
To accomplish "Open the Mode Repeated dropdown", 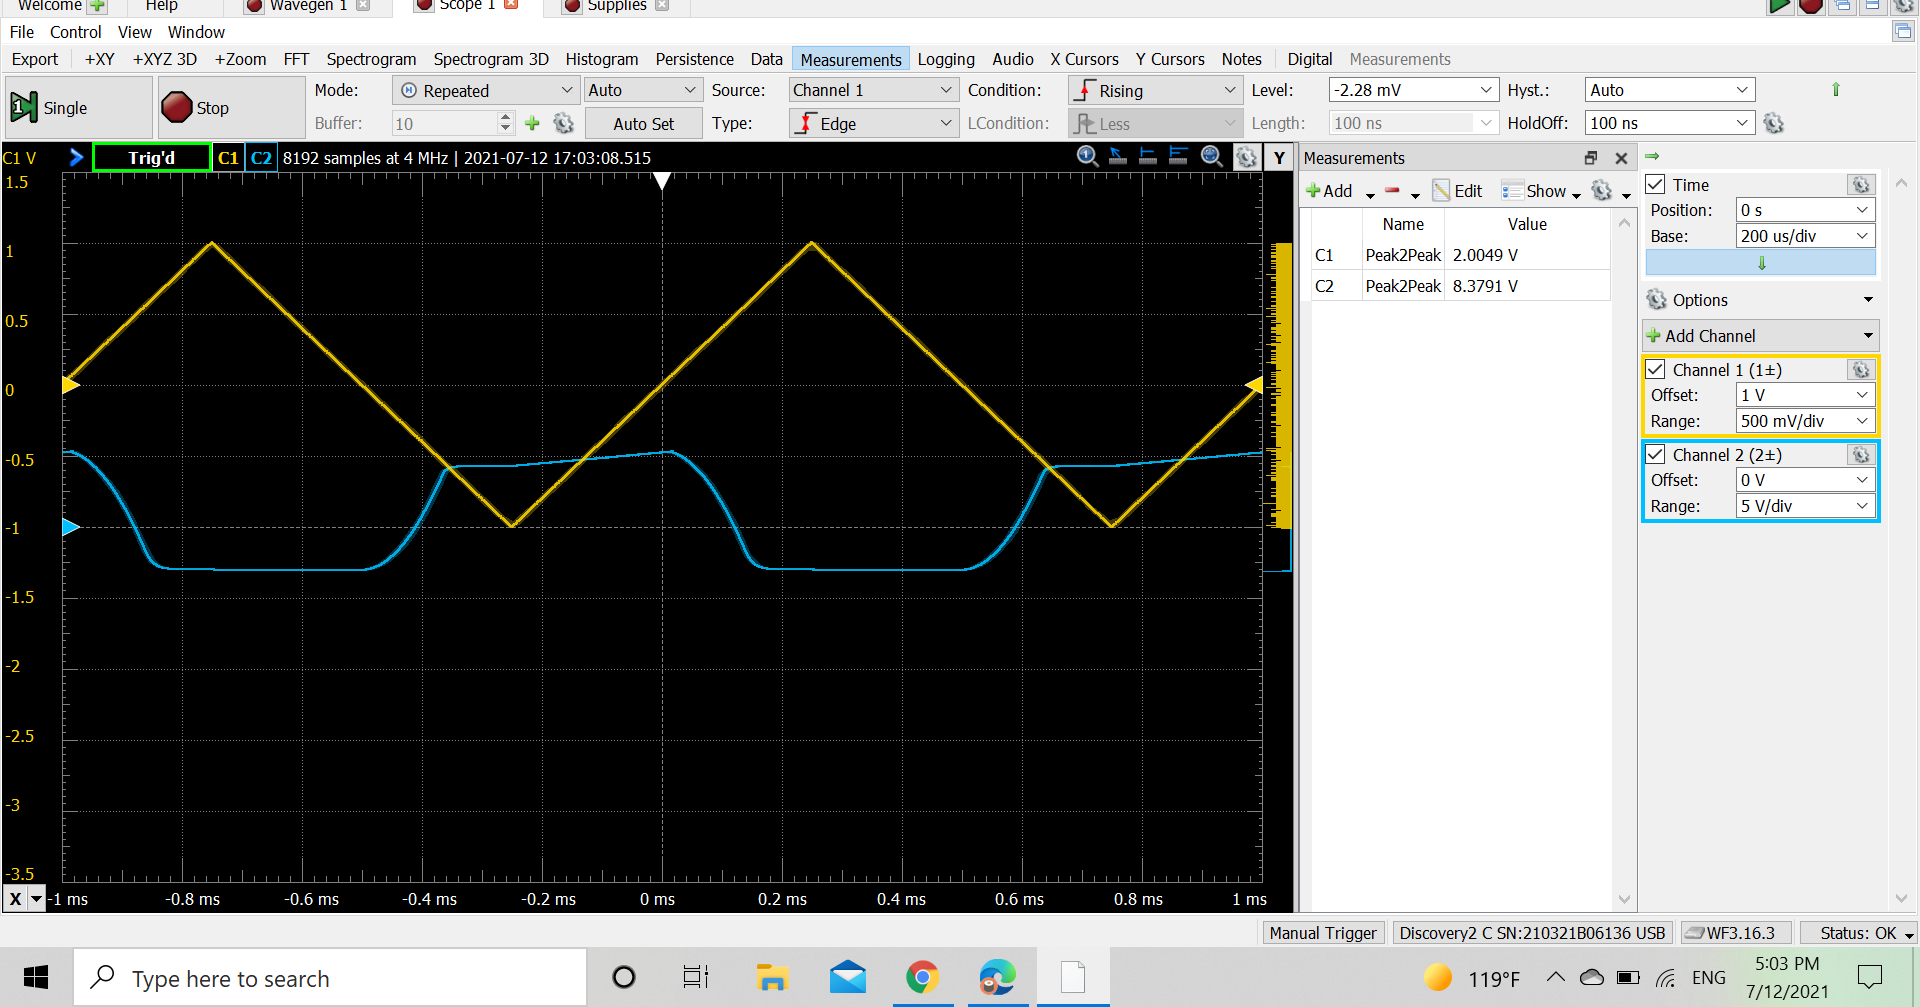I will click(x=486, y=90).
